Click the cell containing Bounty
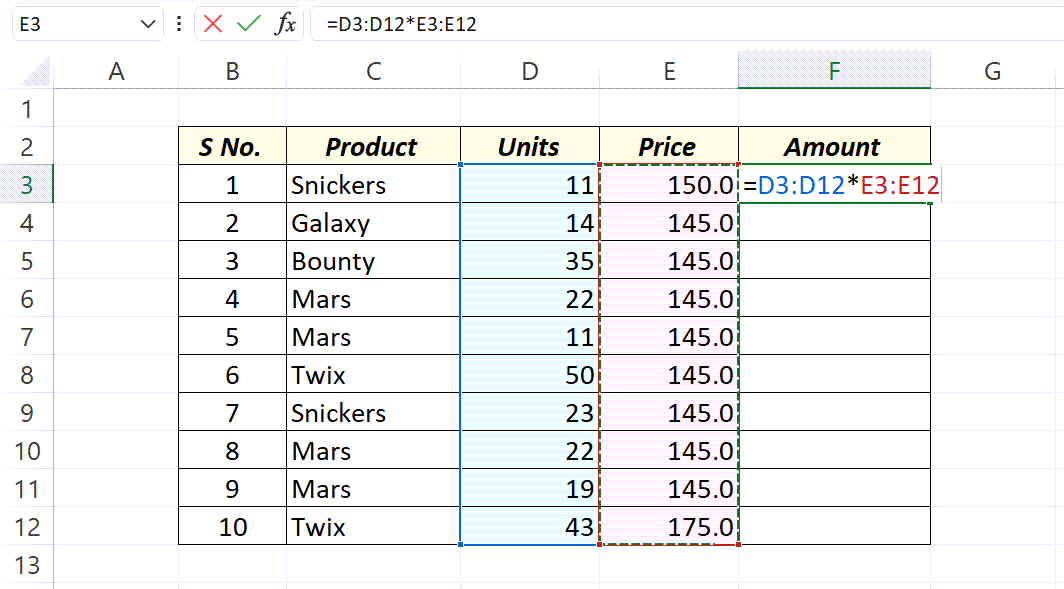Viewport: 1064px width, 589px height. (x=372, y=260)
